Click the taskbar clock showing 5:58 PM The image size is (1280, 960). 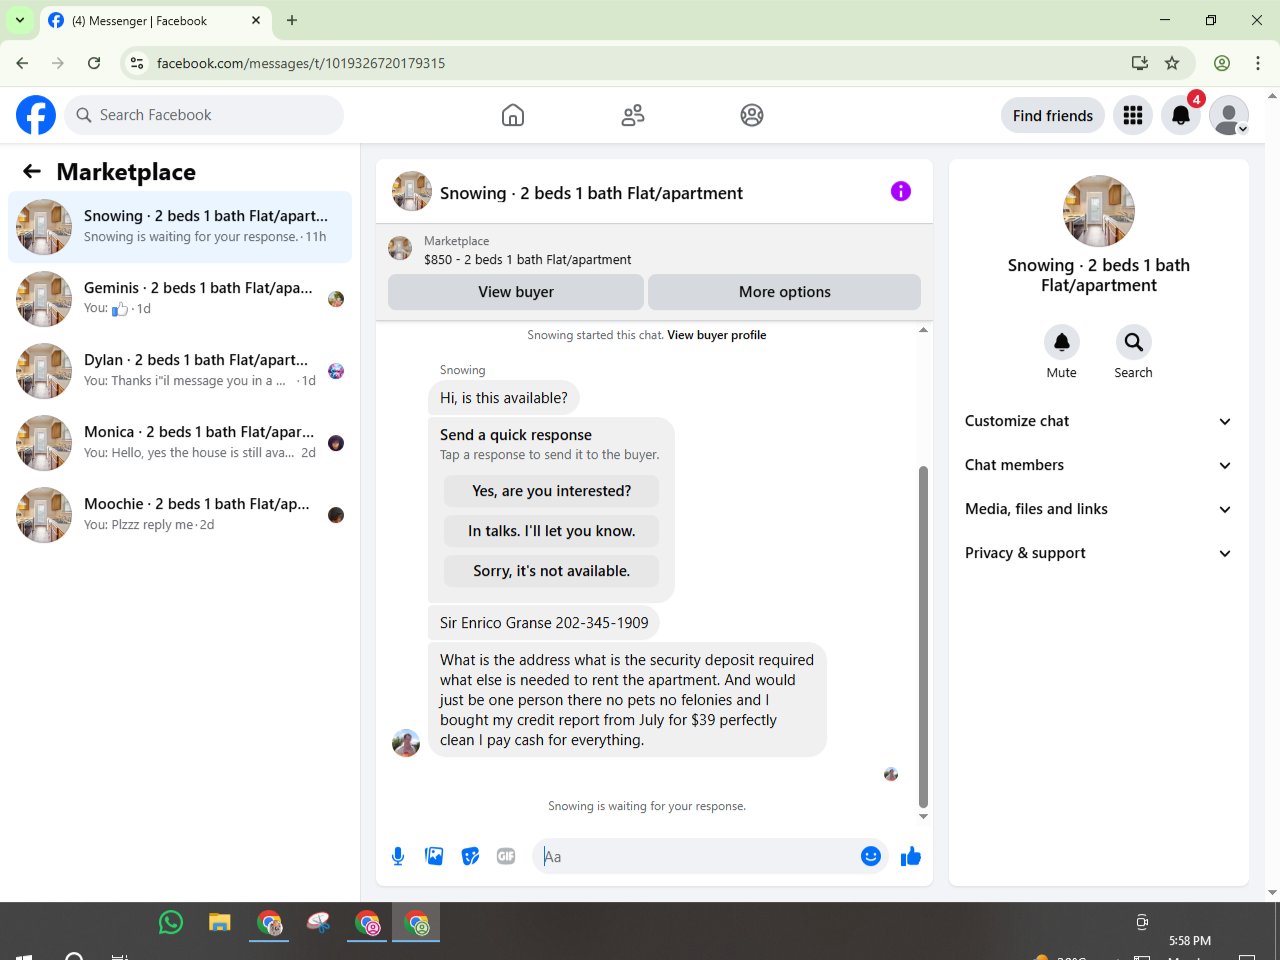click(x=1190, y=941)
